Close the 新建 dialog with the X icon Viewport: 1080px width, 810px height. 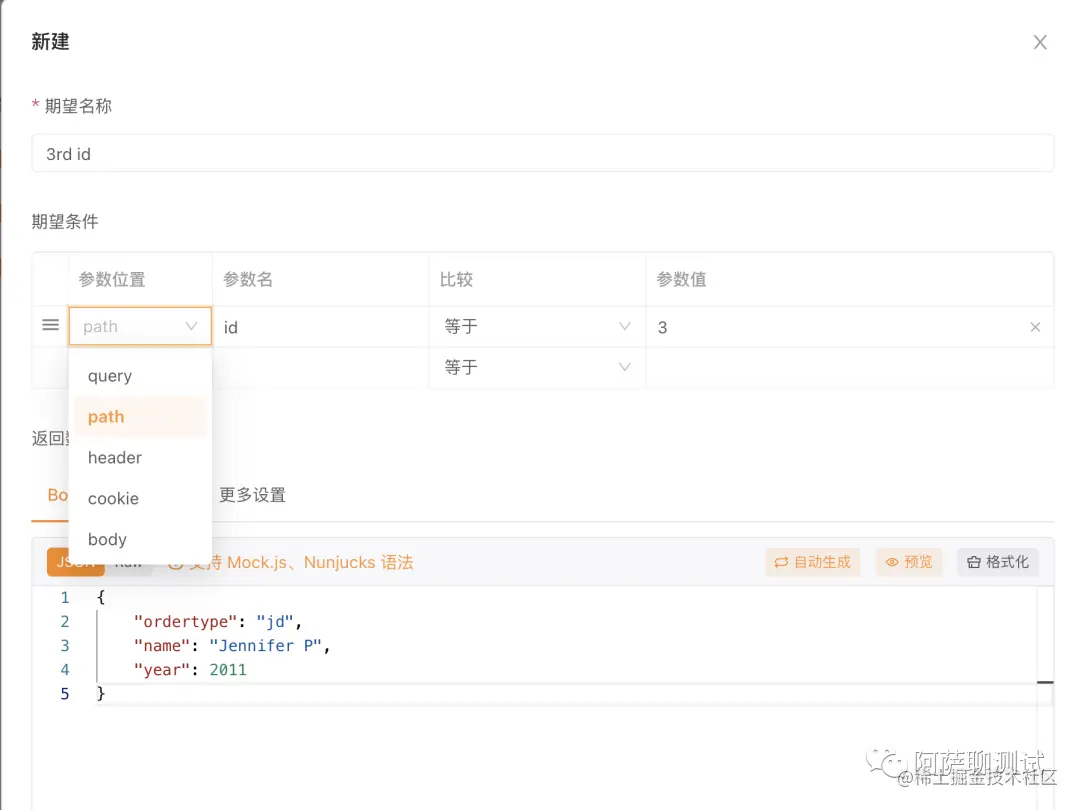coord(1039,43)
